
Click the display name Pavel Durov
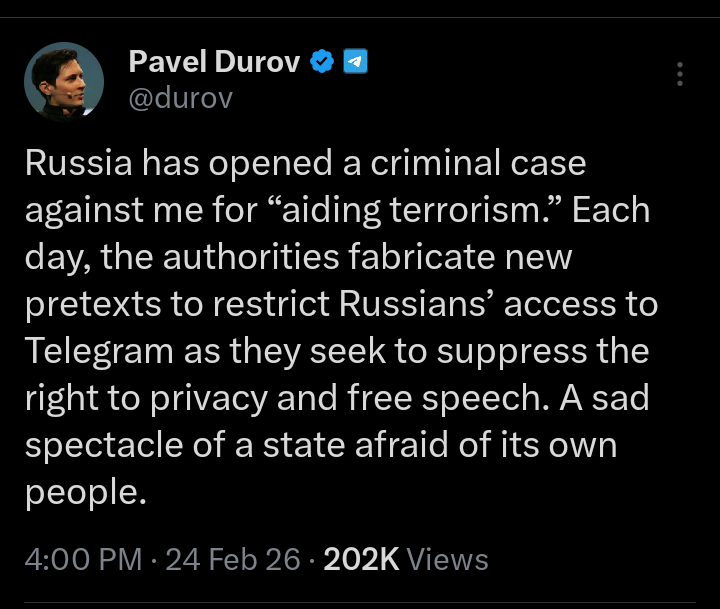[x=214, y=63]
